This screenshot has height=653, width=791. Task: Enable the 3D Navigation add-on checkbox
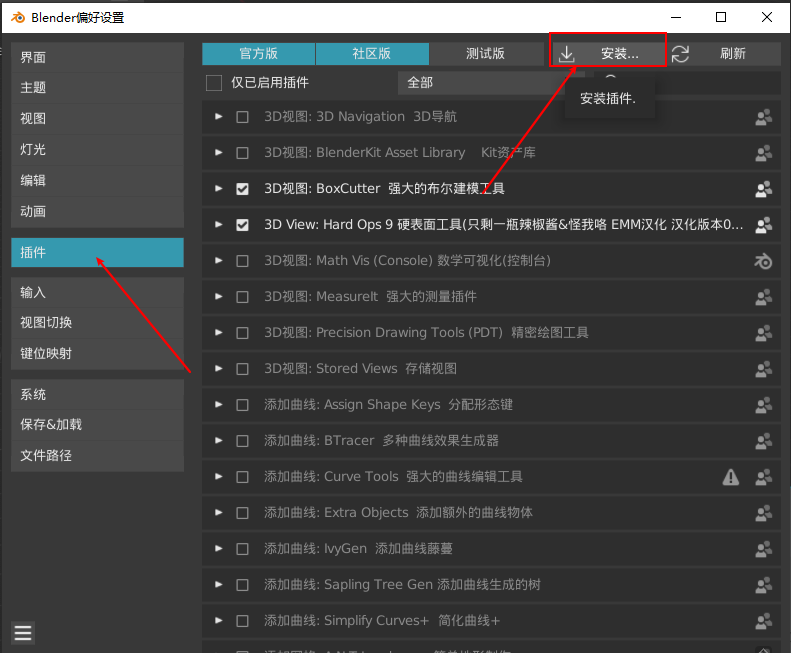[242, 117]
